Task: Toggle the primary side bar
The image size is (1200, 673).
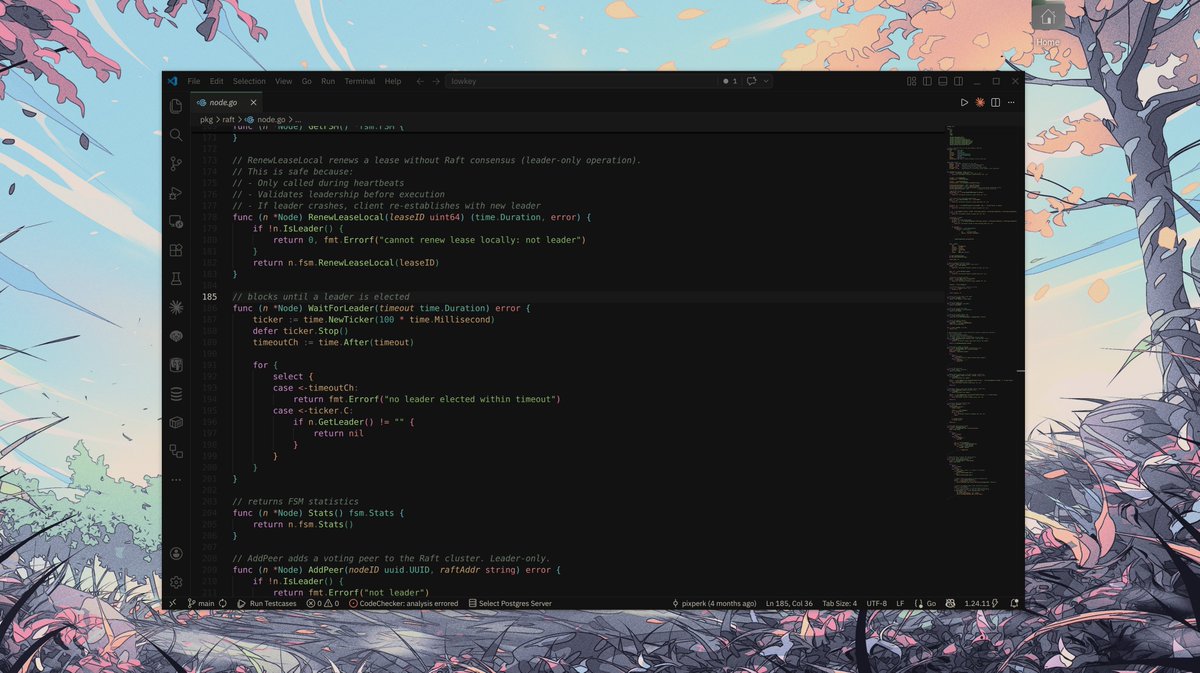Action: point(927,81)
